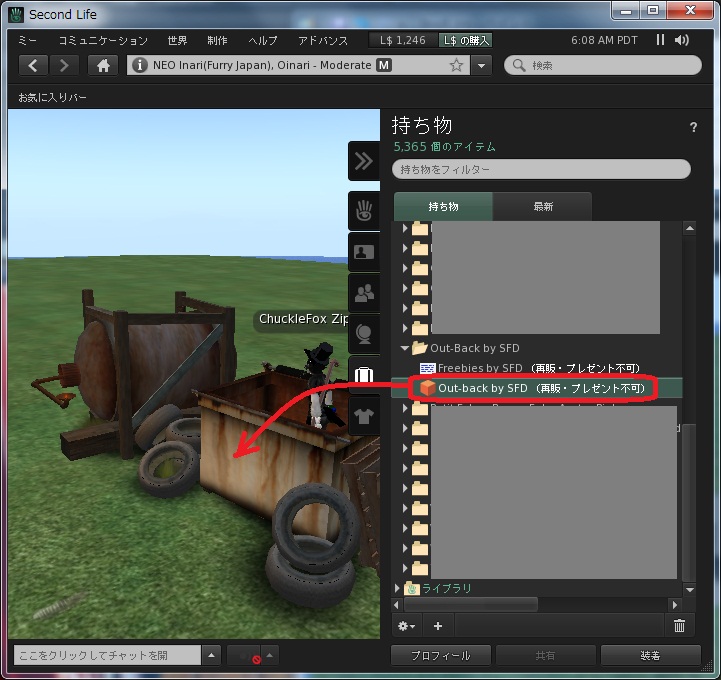
Task: Click the プロフィール button
Action: pyautogui.click(x=441, y=656)
